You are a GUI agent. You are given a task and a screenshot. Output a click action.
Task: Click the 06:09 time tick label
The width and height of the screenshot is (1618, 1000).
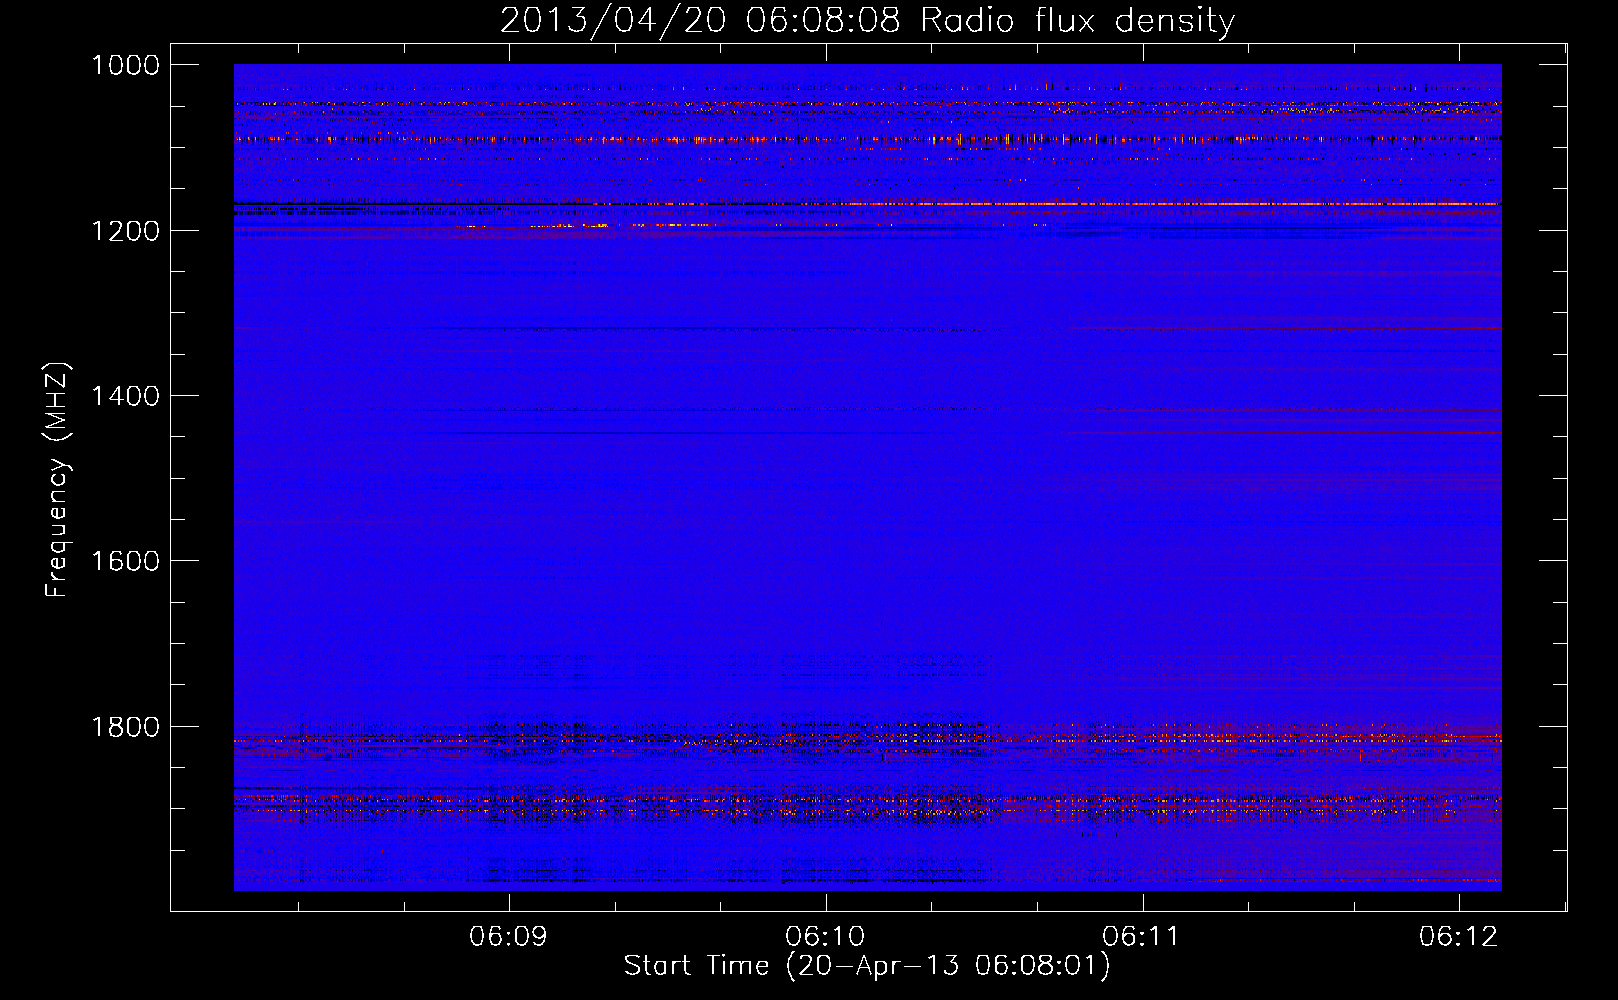click(509, 937)
